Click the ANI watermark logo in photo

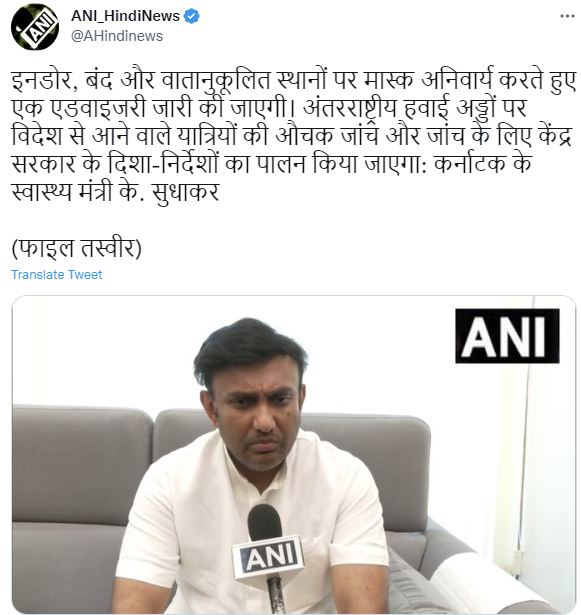coord(507,336)
